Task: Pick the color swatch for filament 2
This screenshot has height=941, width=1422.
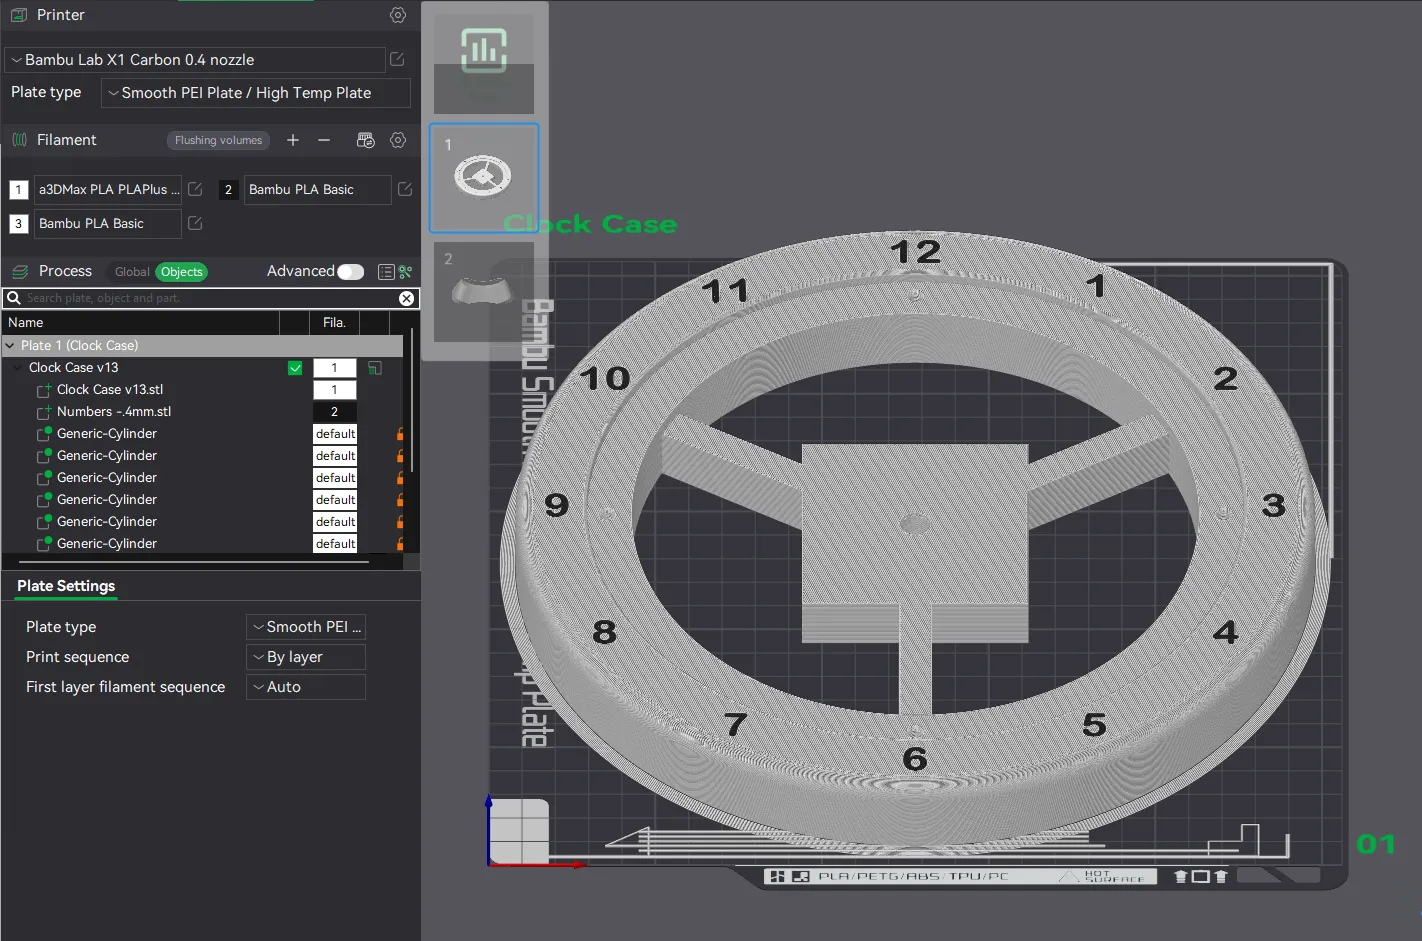Action: tap(228, 189)
